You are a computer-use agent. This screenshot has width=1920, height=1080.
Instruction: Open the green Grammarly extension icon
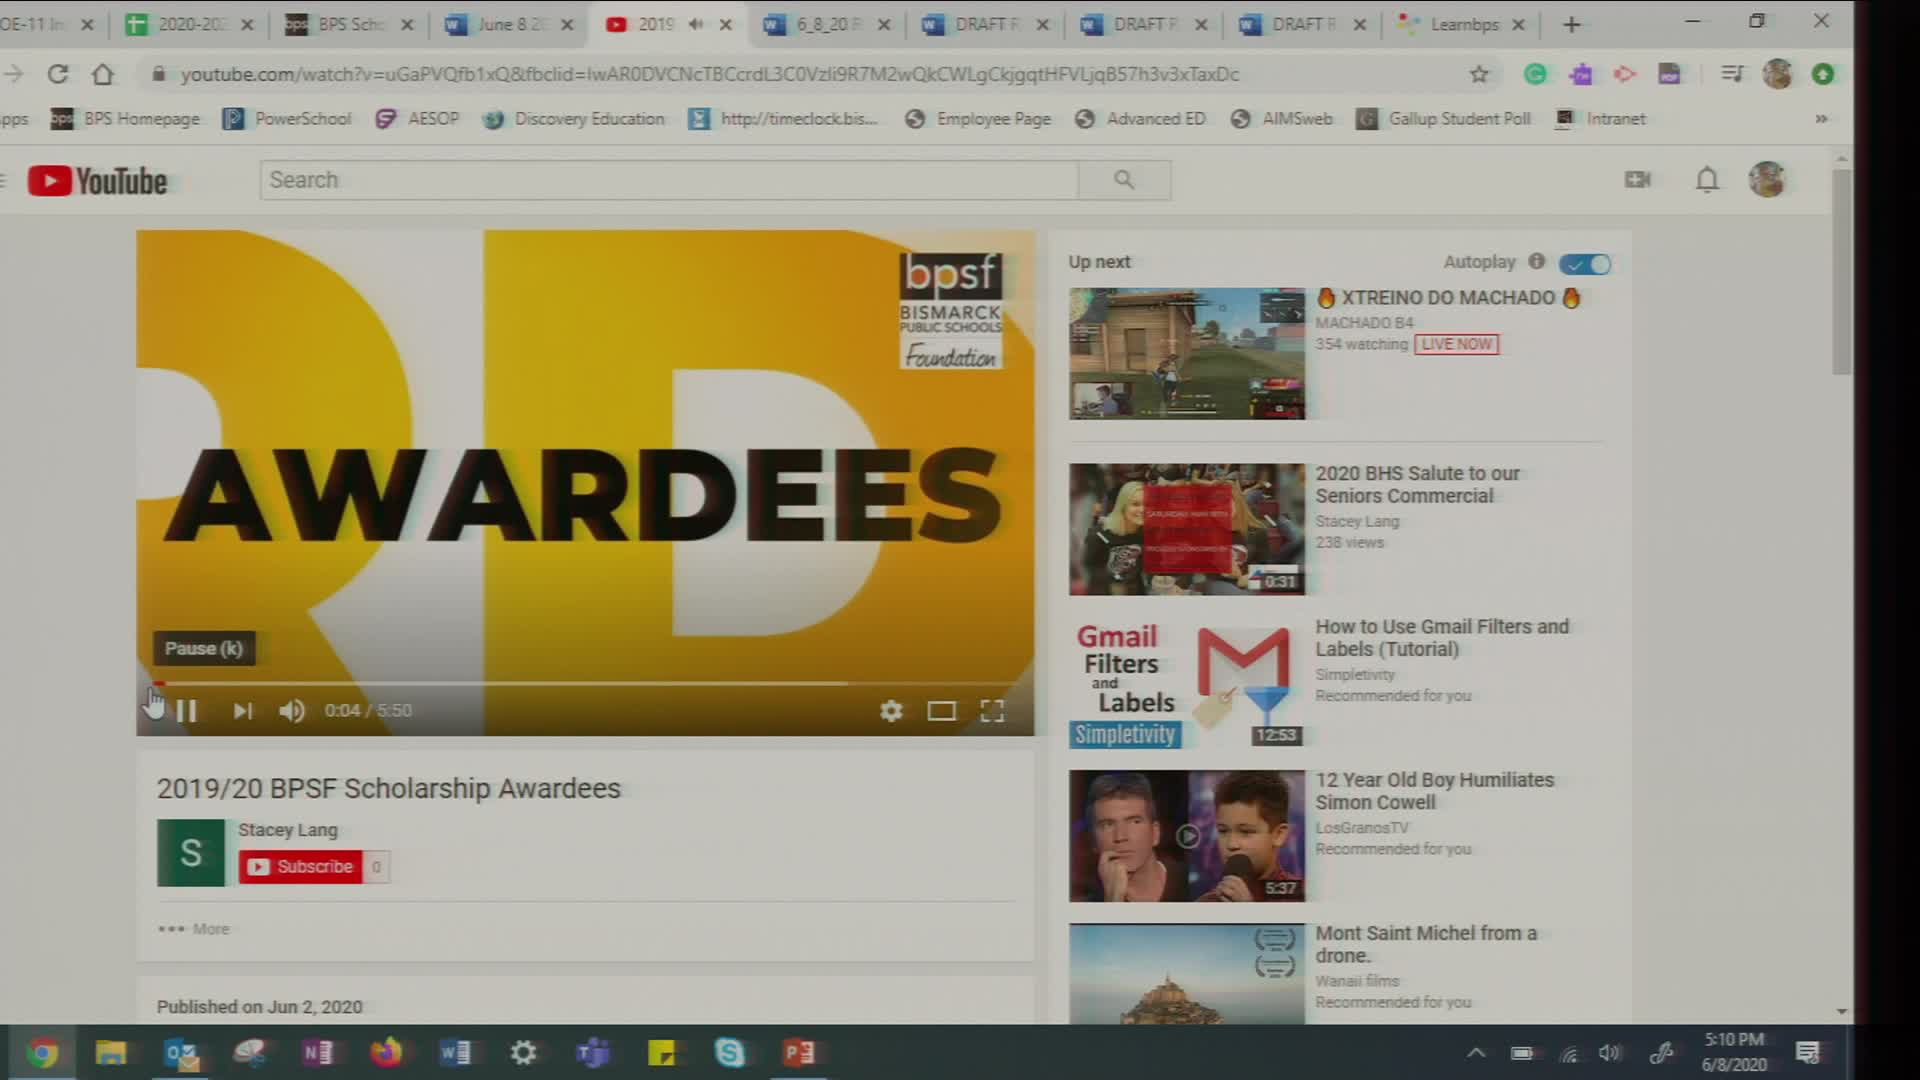click(1535, 74)
